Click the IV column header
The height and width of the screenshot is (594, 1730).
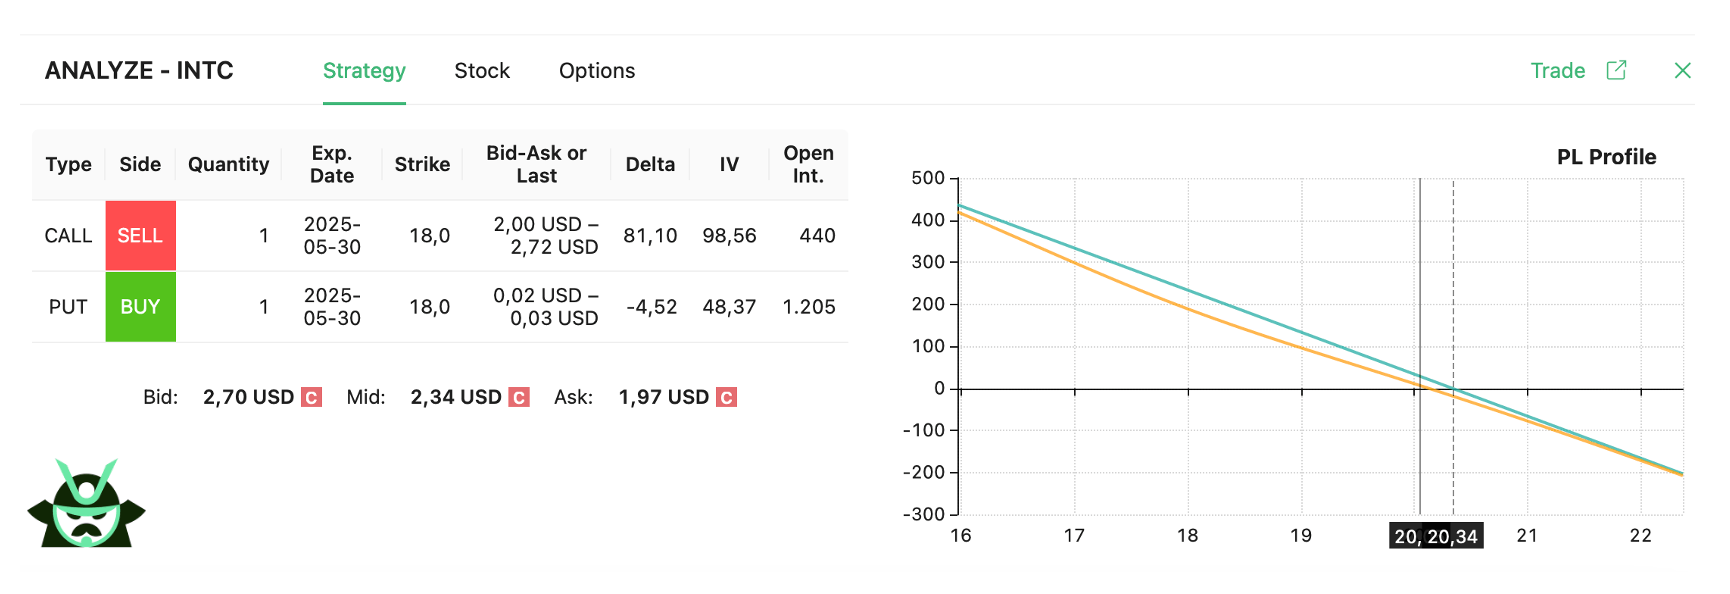[x=728, y=164]
